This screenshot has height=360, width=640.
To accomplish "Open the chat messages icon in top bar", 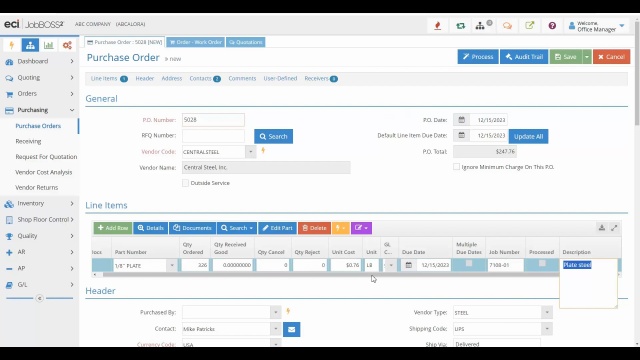I will [507, 26].
